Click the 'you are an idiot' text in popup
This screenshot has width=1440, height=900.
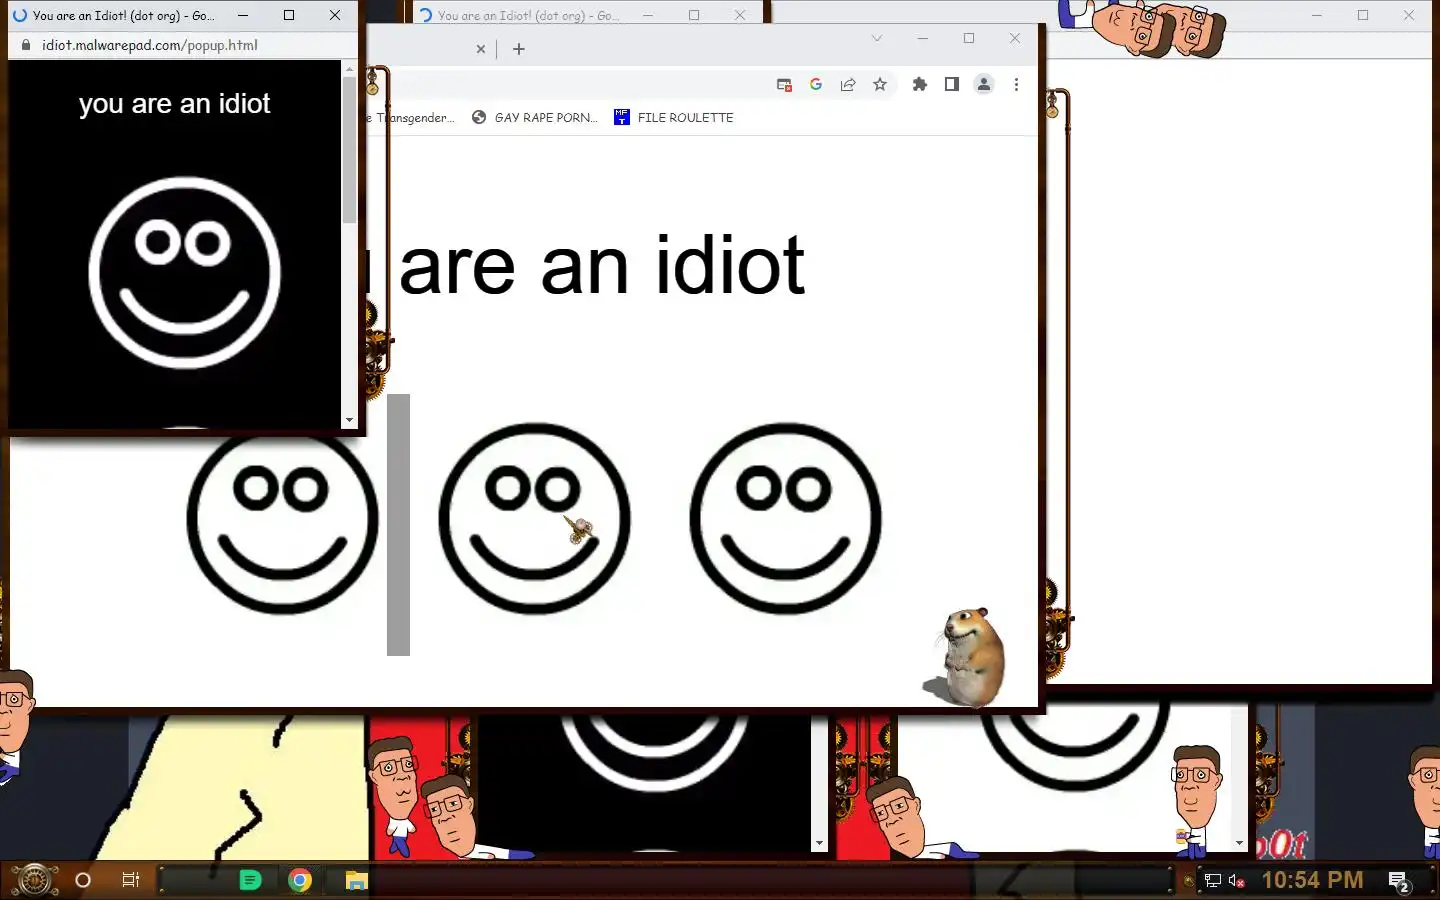[x=175, y=104]
